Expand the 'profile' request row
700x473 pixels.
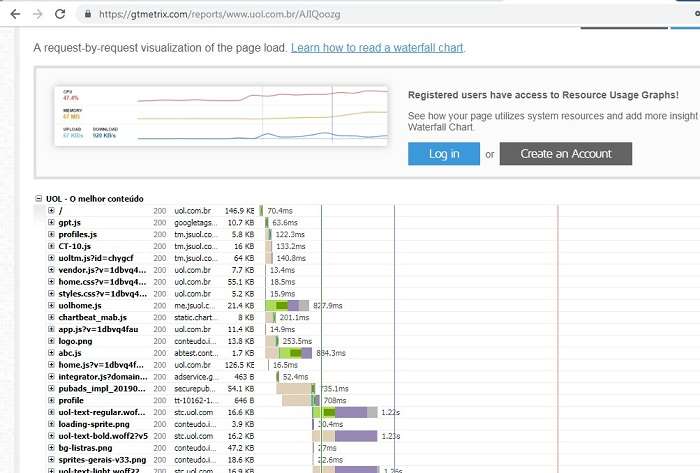(51, 401)
